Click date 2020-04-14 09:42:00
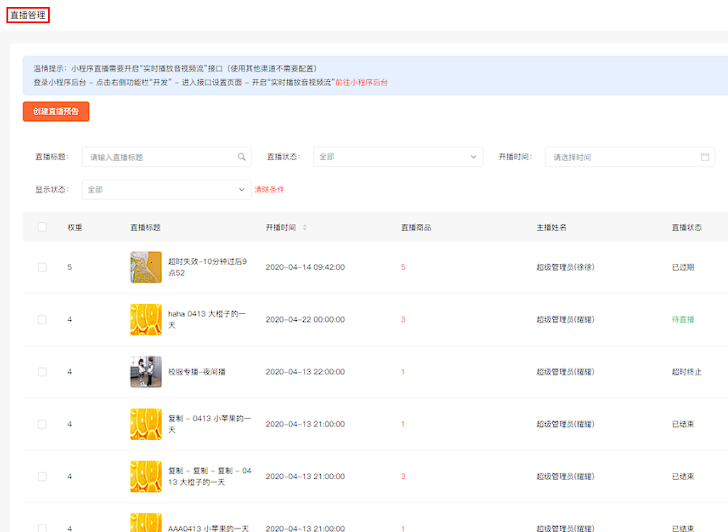 pyautogui.click(x=305, y=267)
